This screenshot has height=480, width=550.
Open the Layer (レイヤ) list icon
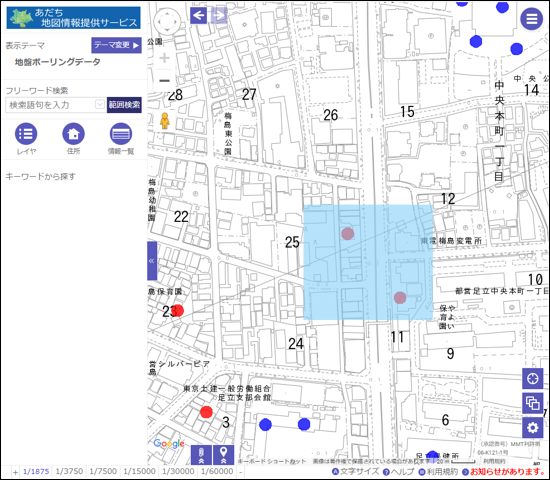(x=26, y=134)
